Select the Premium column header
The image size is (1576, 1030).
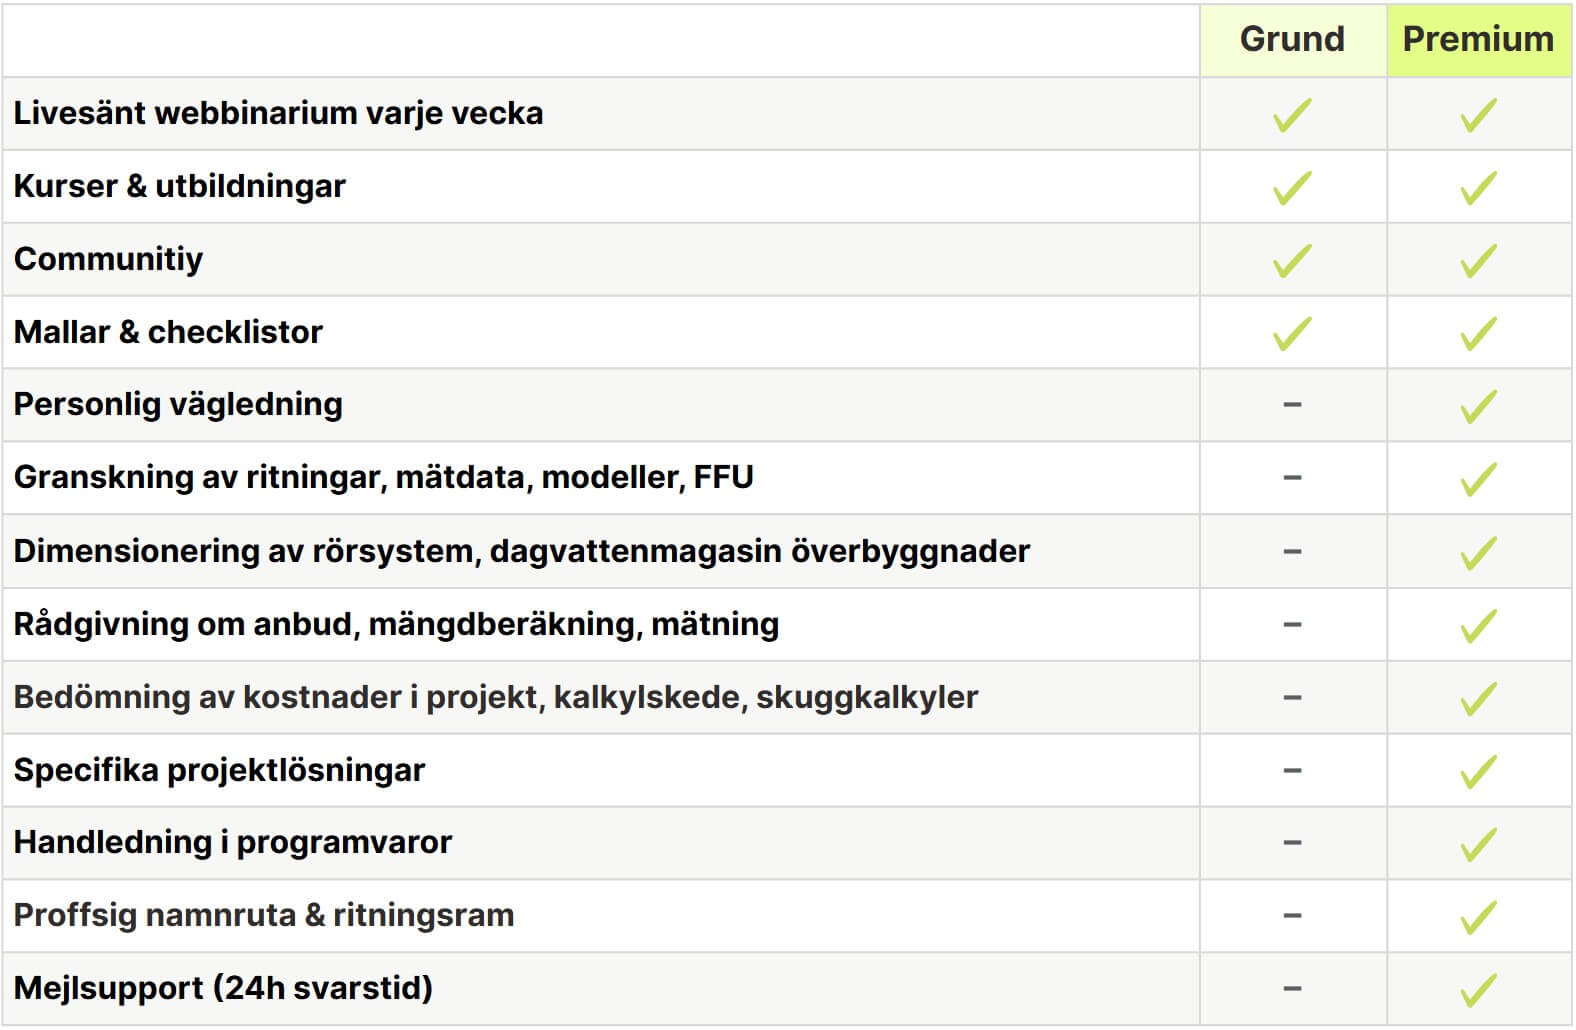tap(1478, 39)
